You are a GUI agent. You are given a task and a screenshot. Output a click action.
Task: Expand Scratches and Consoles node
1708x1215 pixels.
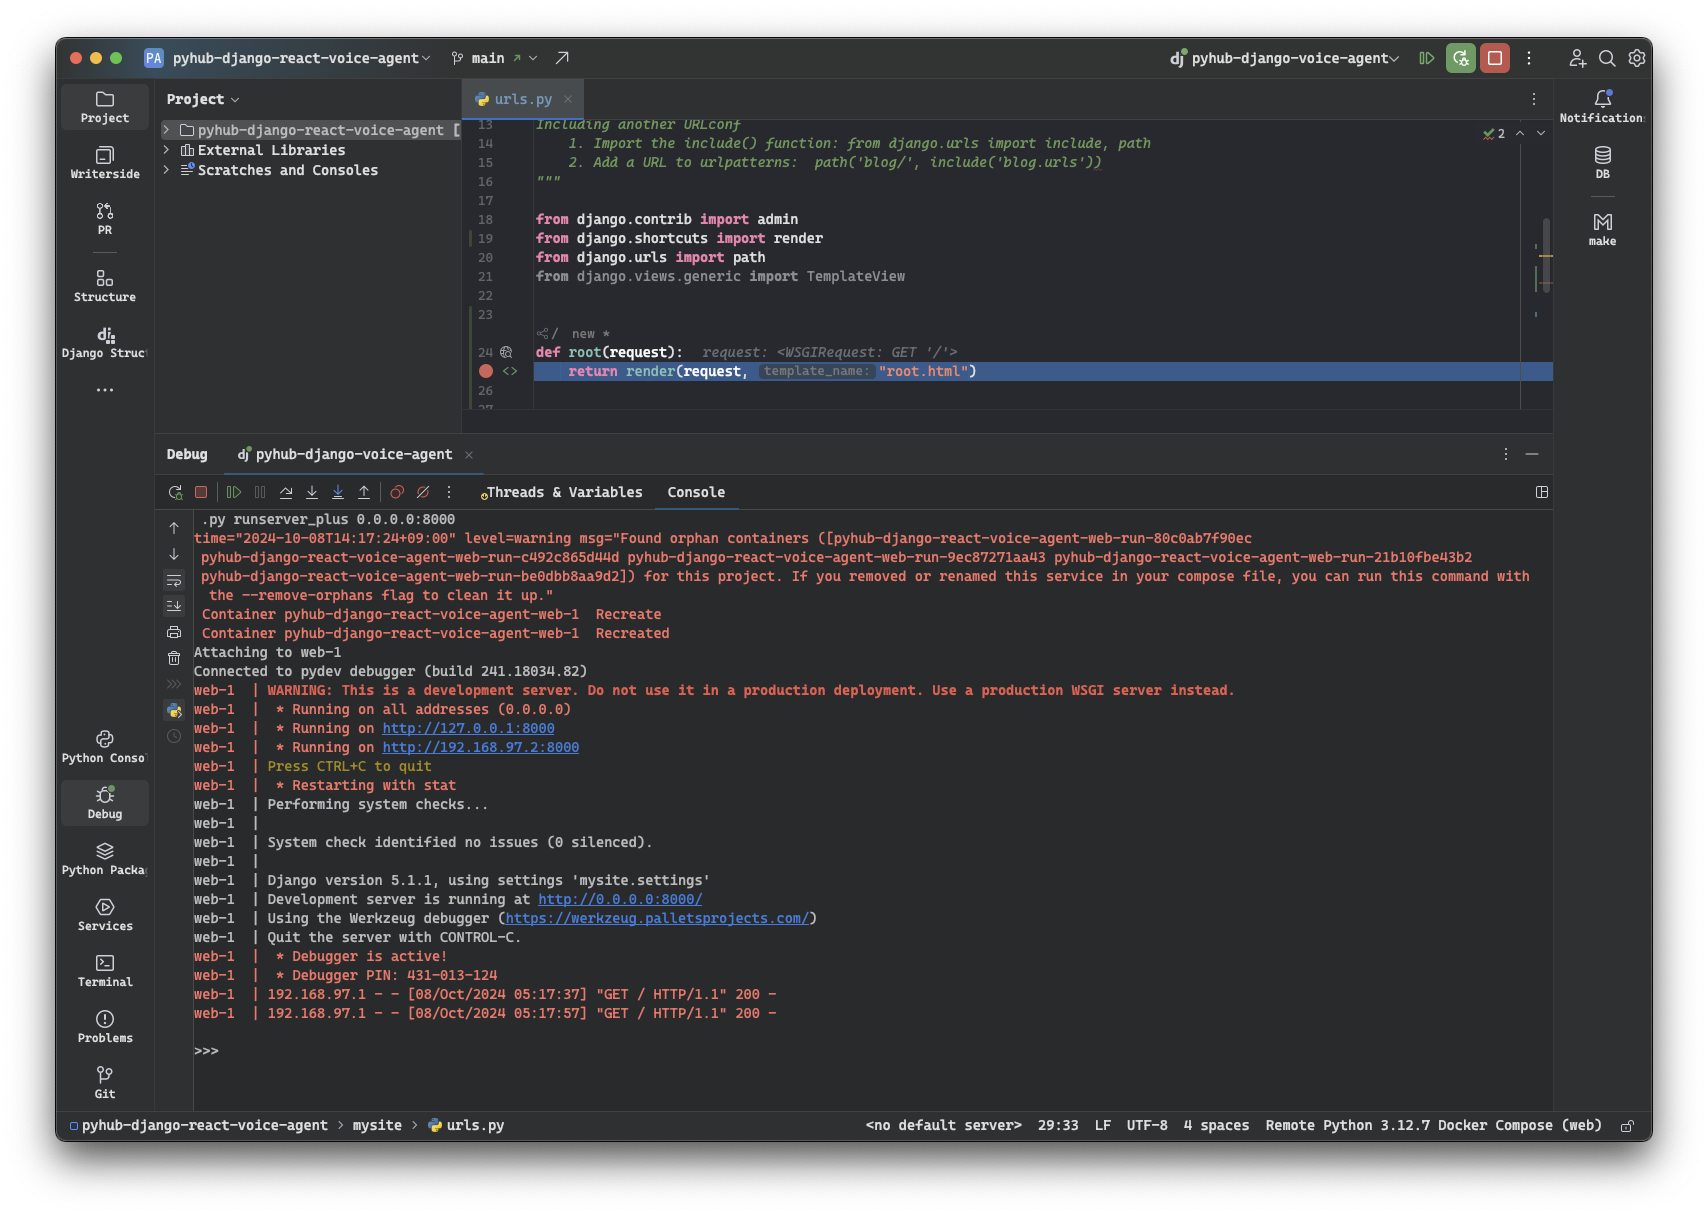tap(167, 170)
